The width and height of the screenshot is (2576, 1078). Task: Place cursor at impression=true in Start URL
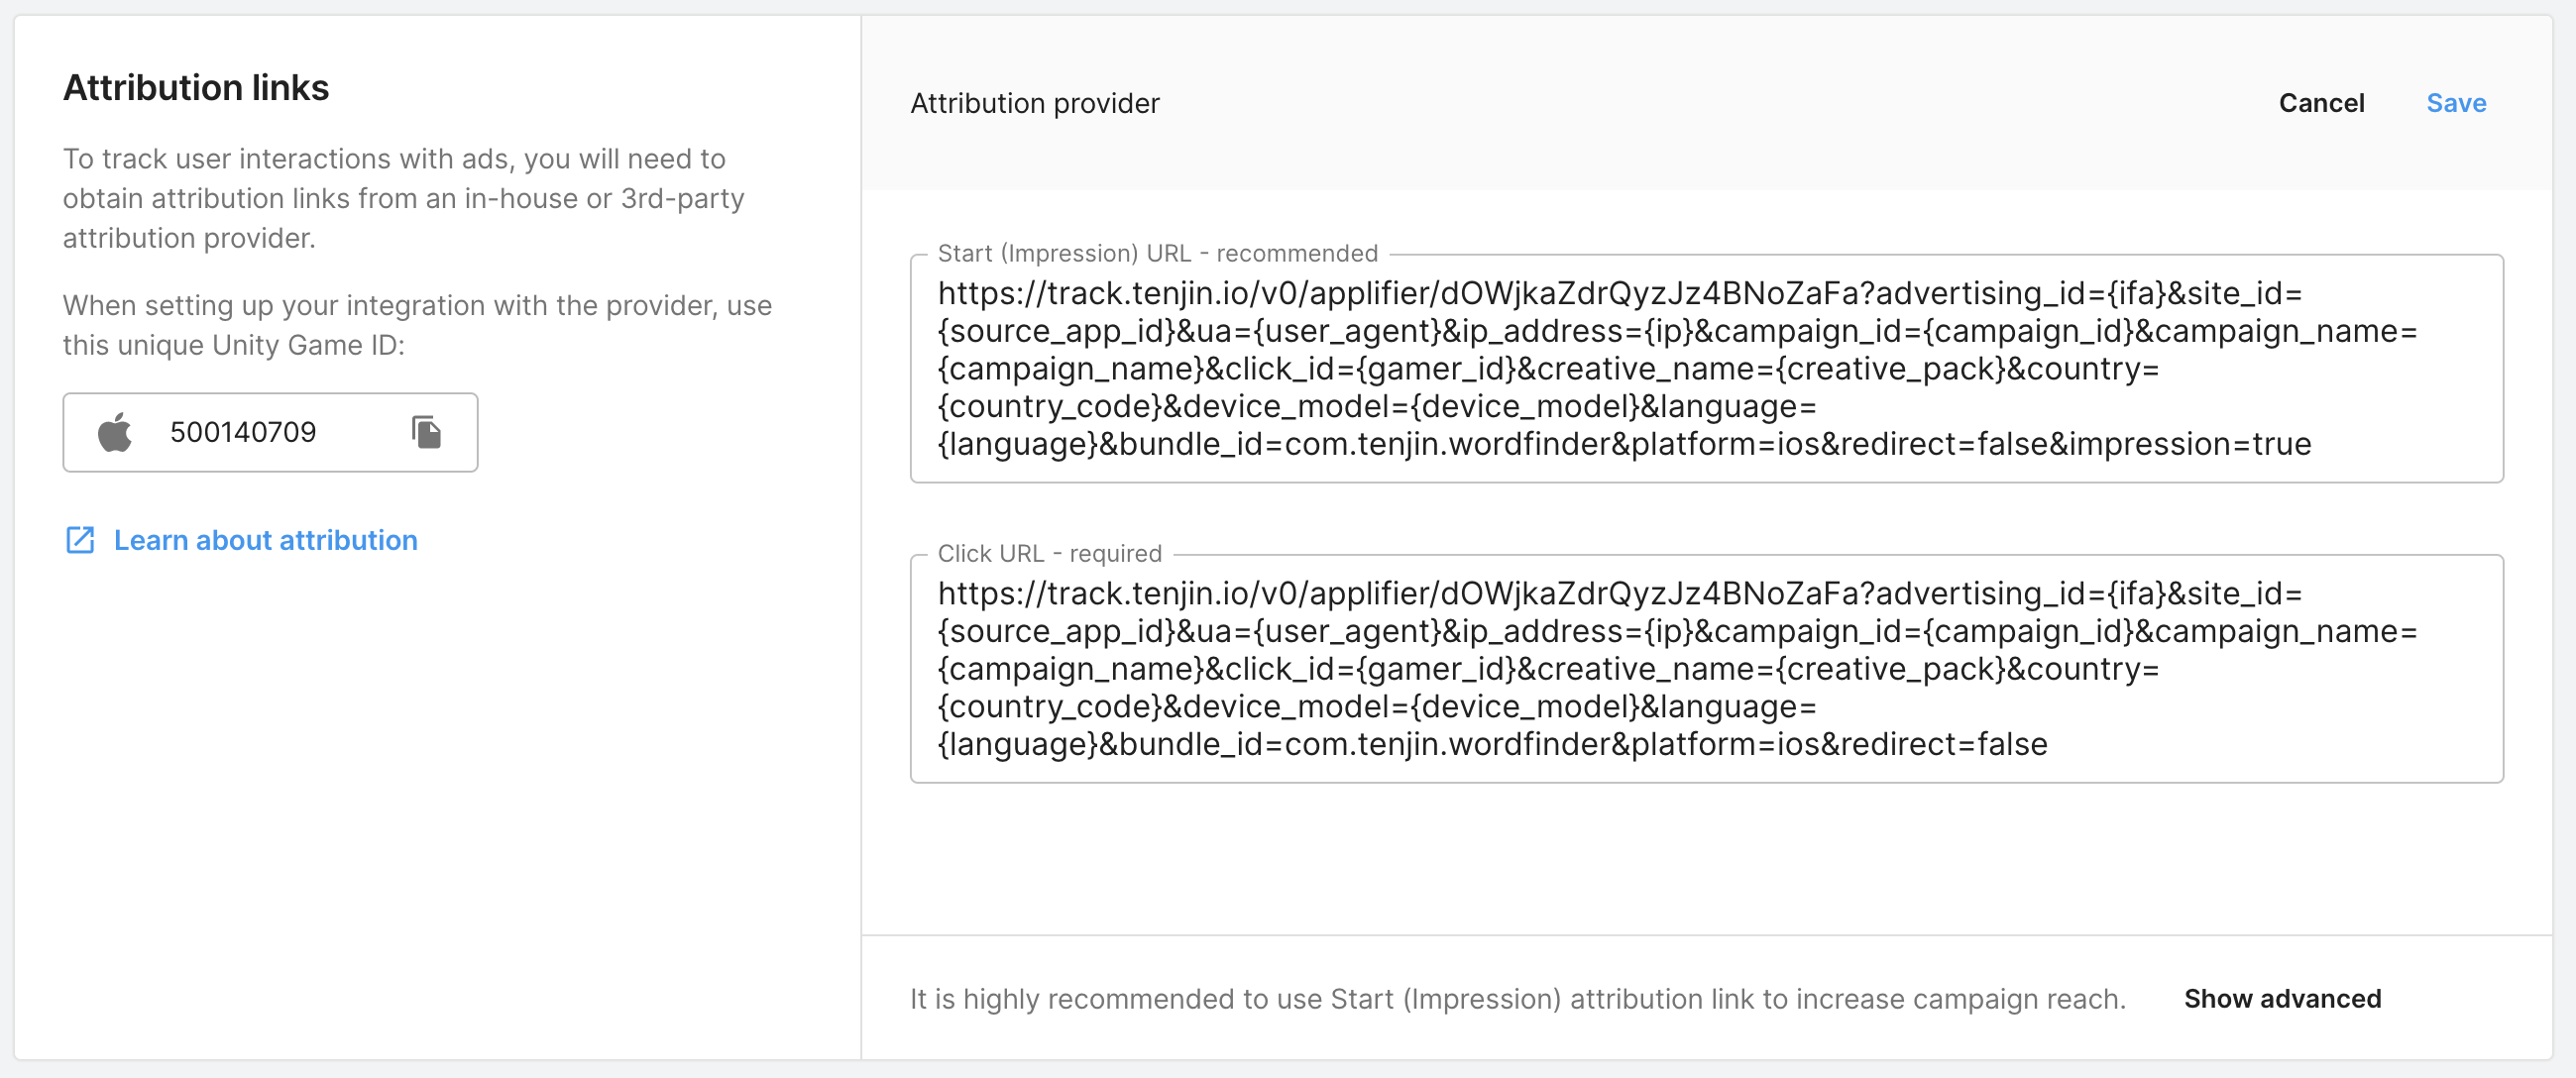tap(2190, 444)
